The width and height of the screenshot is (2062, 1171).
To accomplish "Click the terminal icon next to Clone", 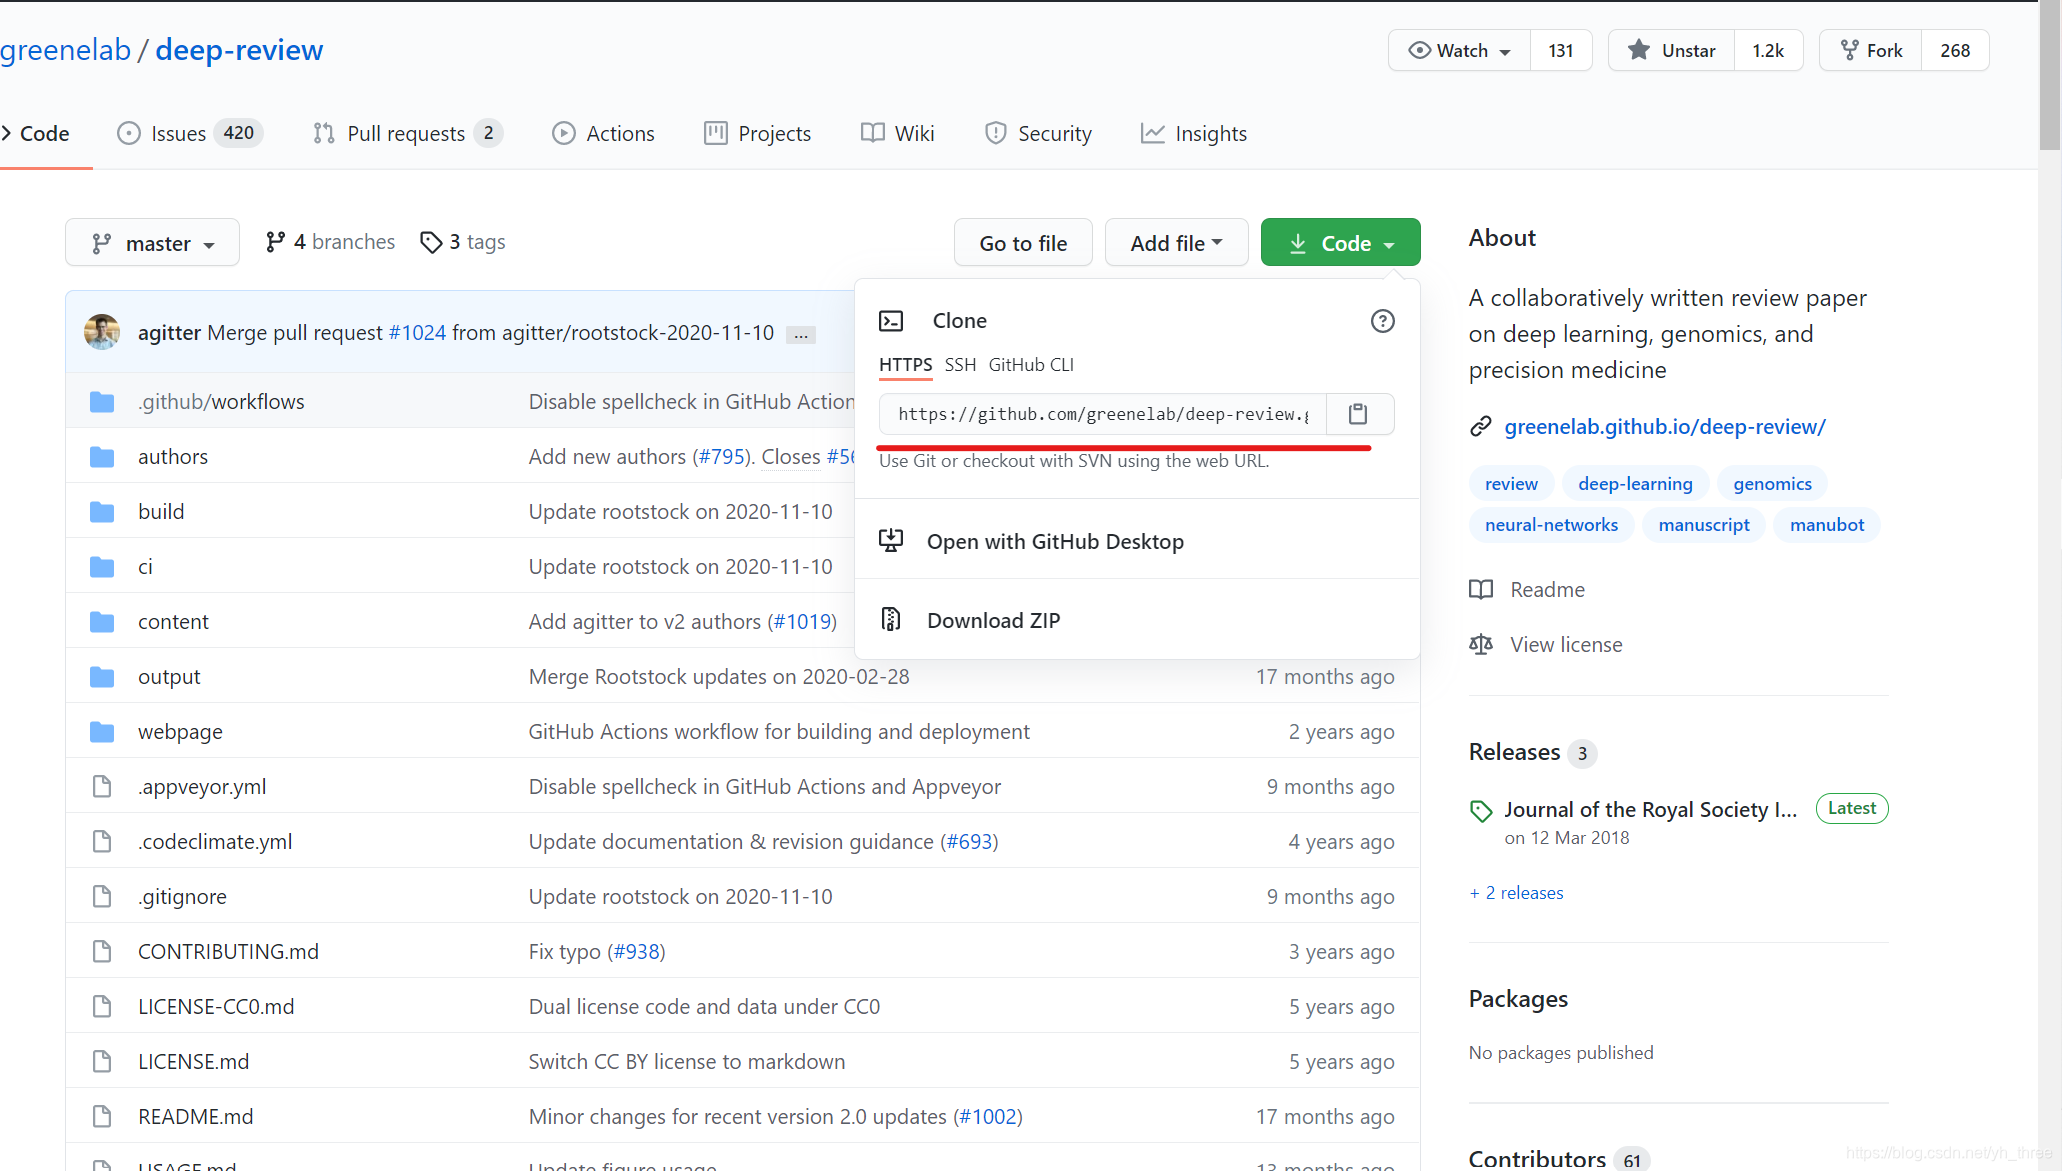I will 890,321.
